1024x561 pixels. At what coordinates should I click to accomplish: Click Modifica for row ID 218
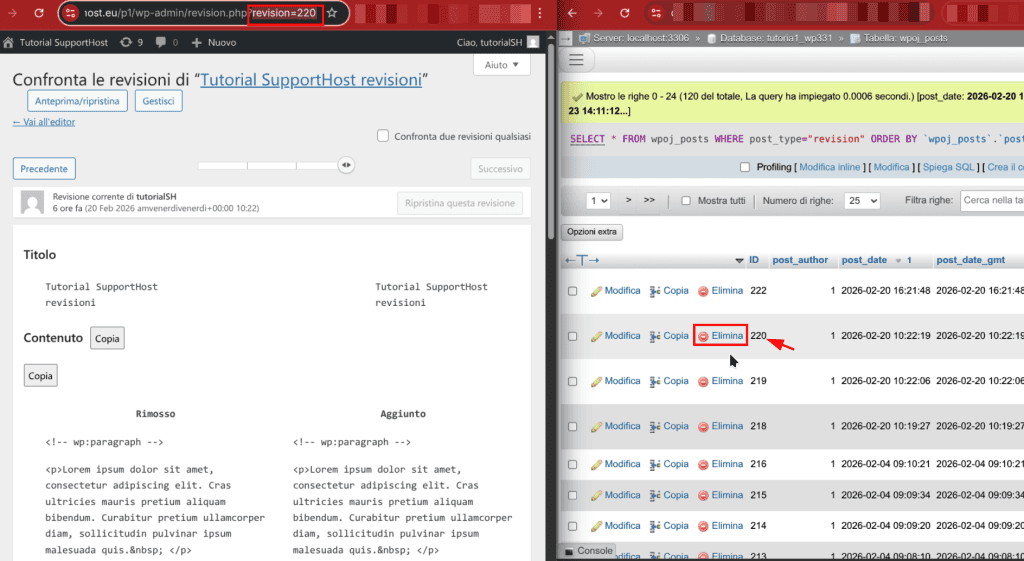point(616,426)
